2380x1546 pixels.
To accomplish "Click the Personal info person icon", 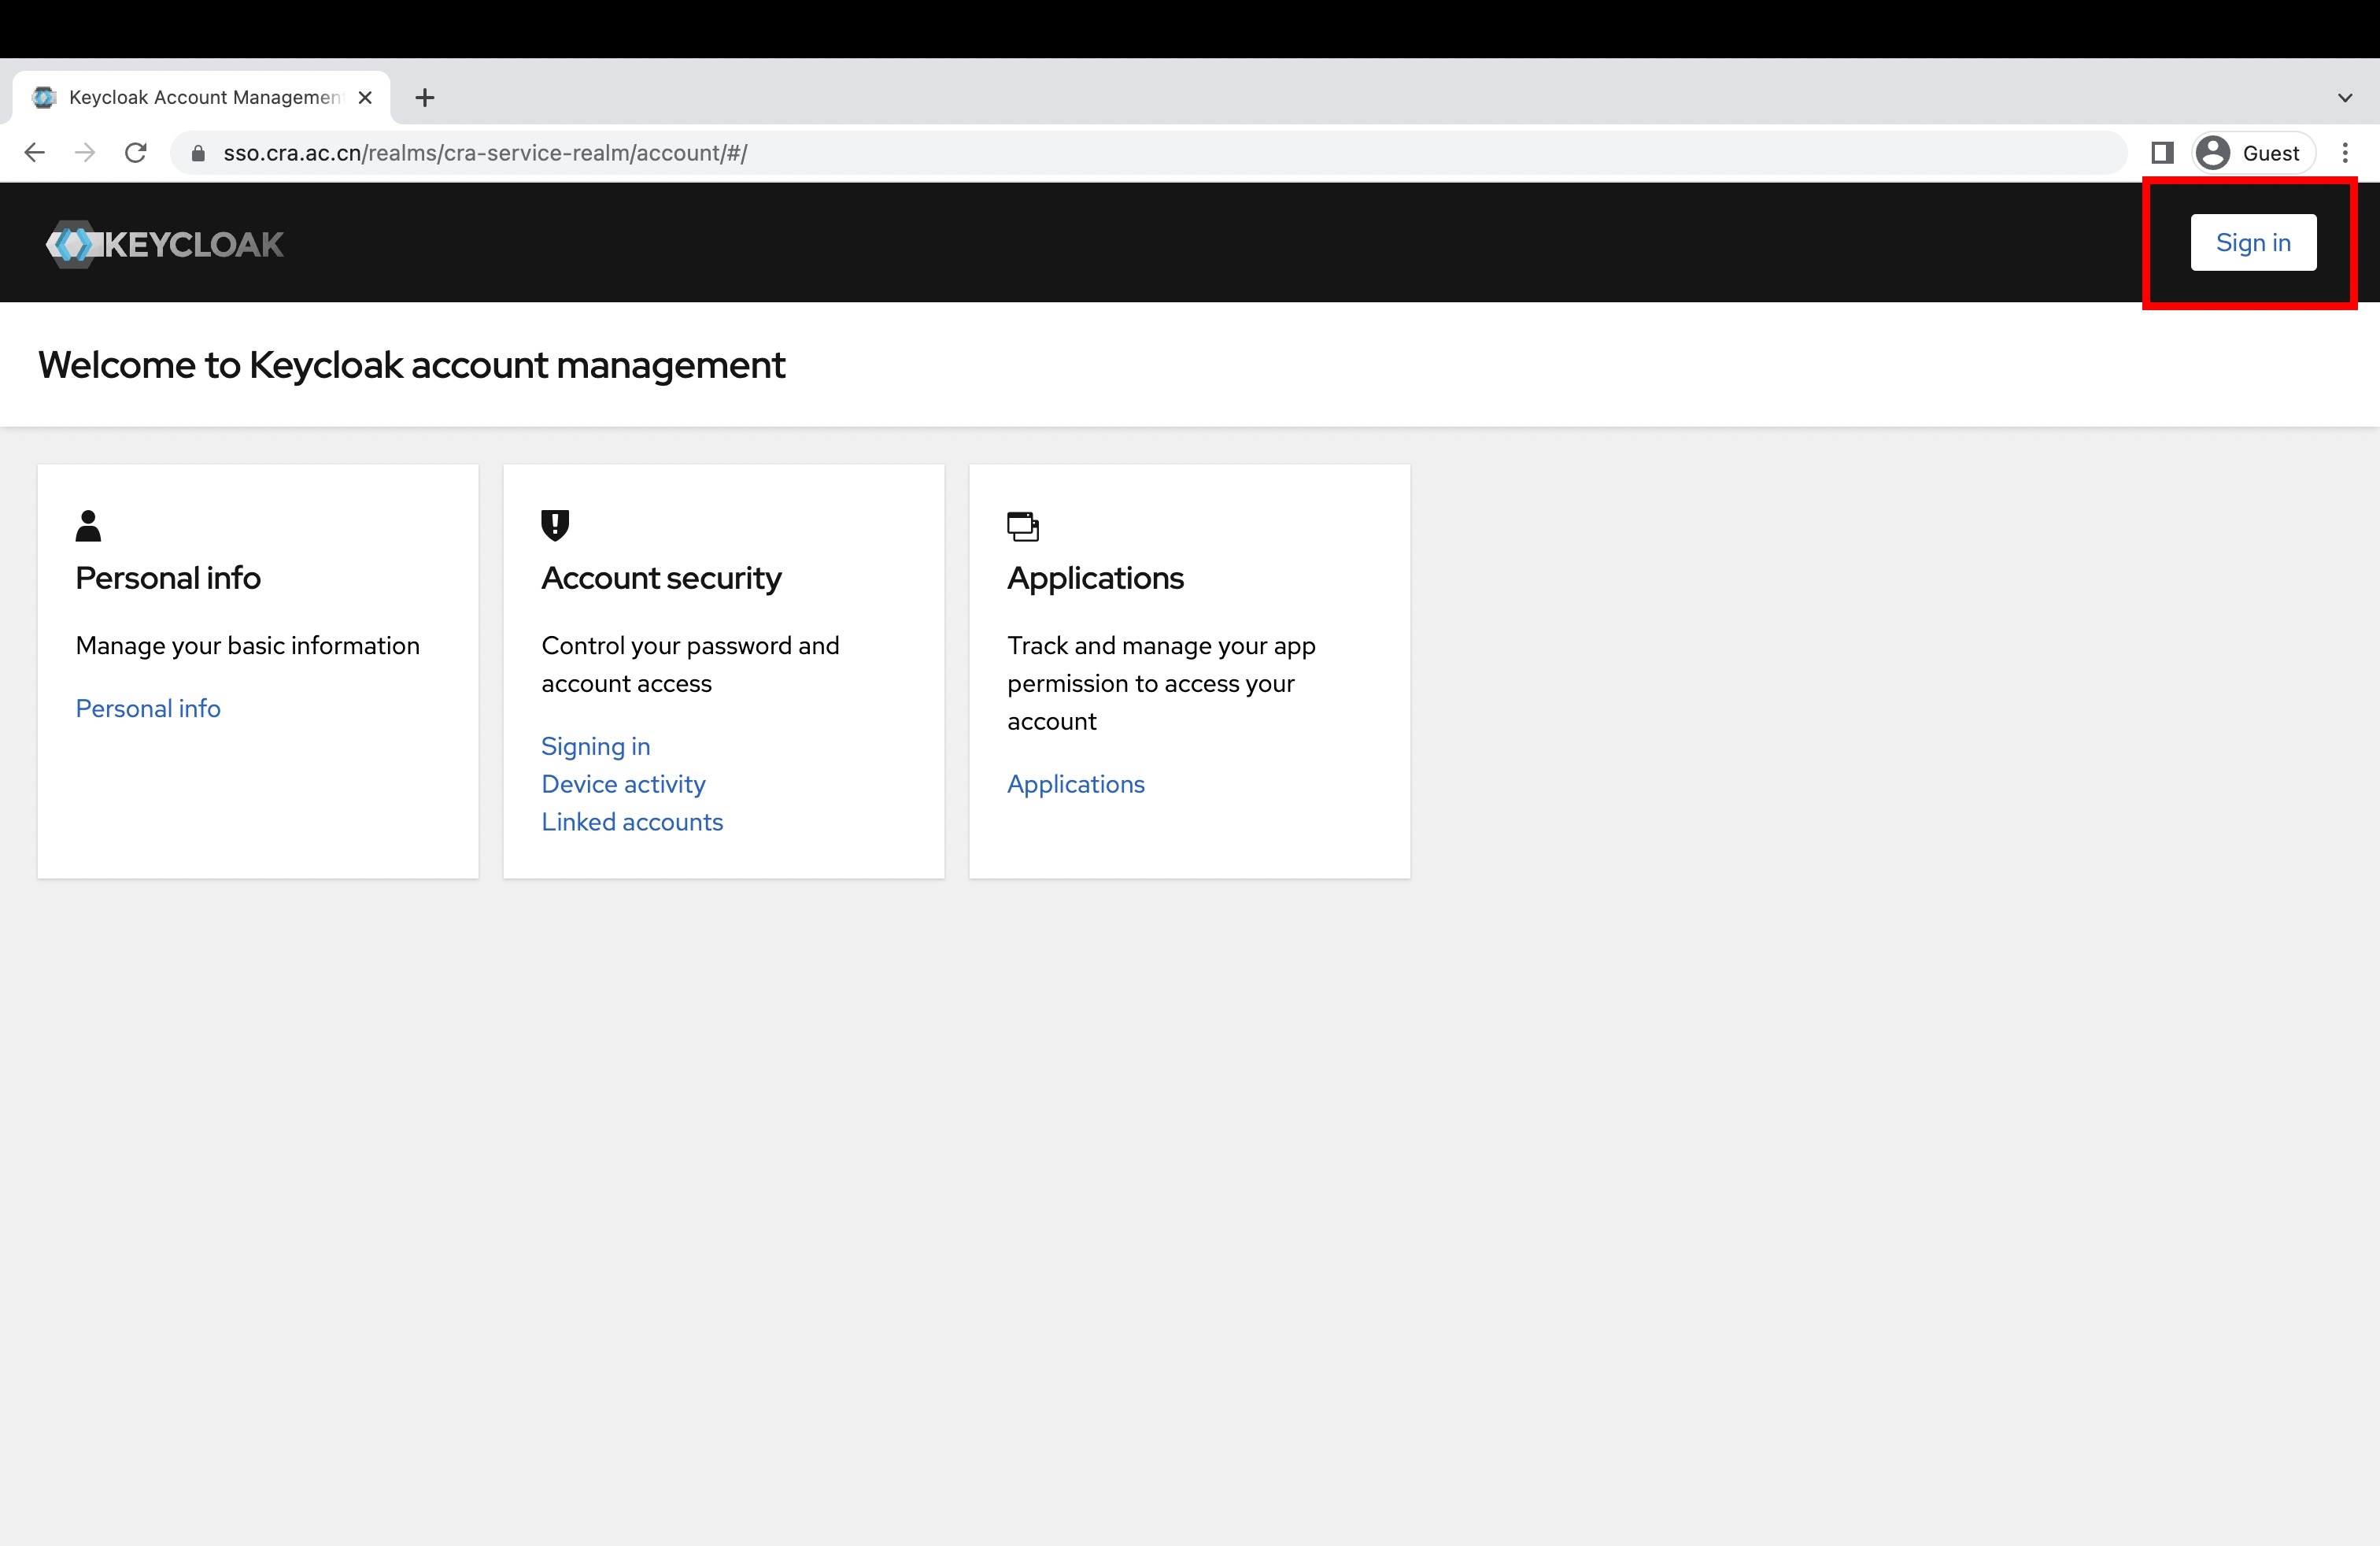I will tap(88, 526).
